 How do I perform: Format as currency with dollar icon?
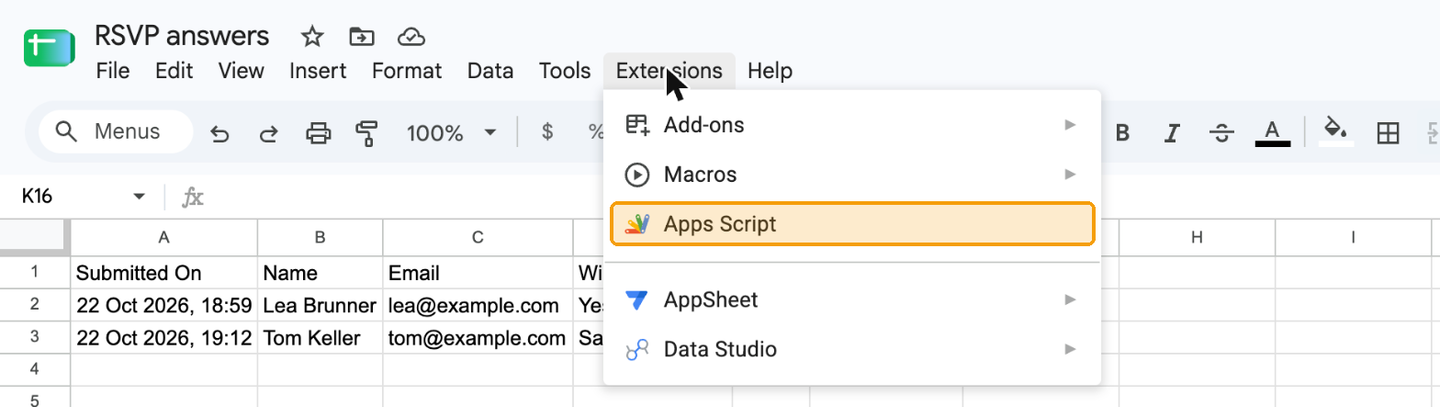[547, 132]
